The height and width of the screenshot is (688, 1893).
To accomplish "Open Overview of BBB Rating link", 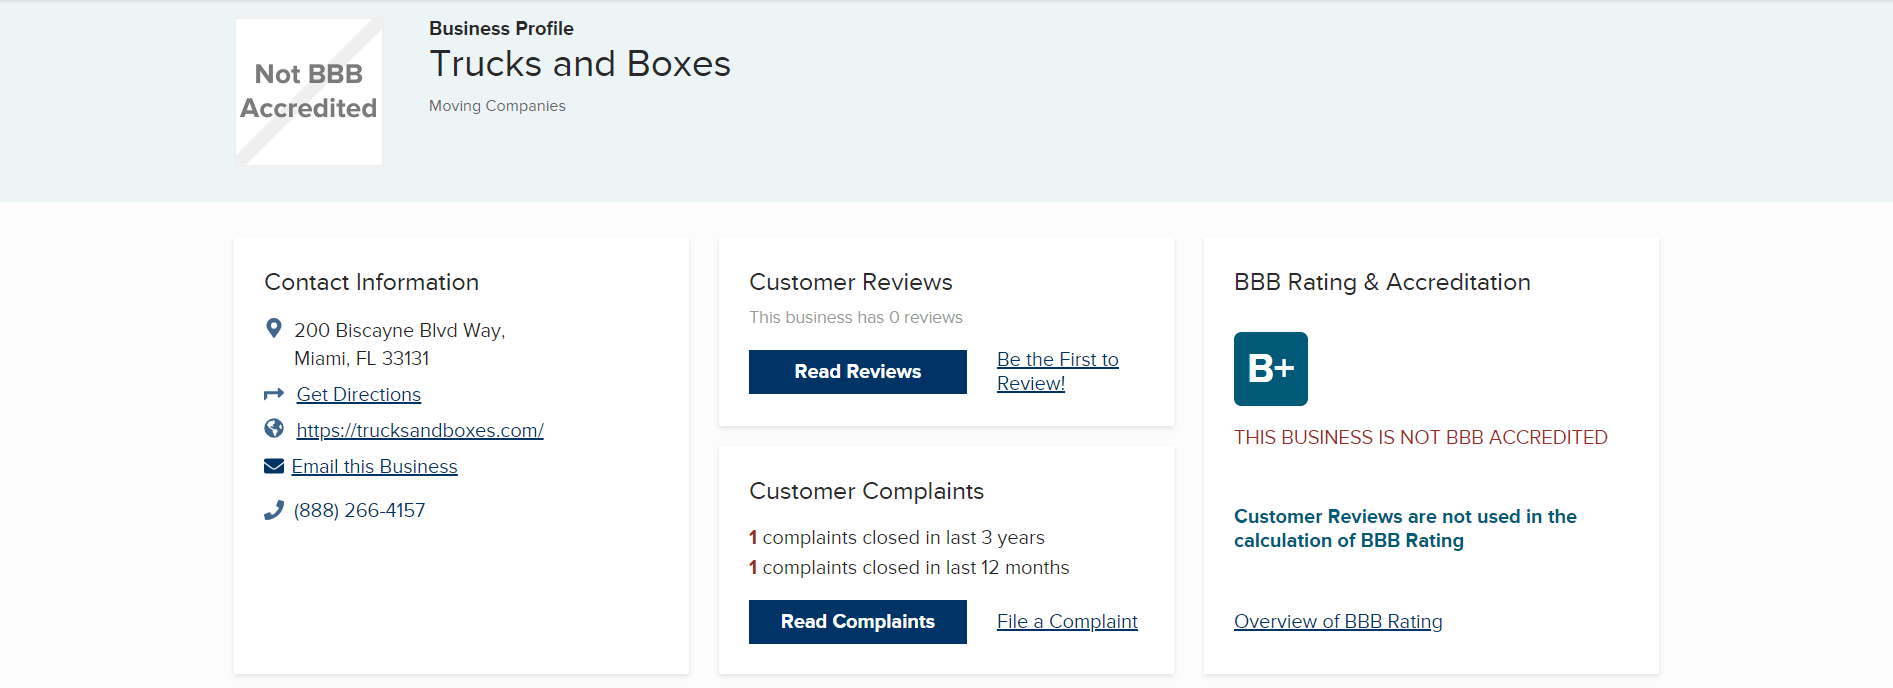I will (1338, 622).
